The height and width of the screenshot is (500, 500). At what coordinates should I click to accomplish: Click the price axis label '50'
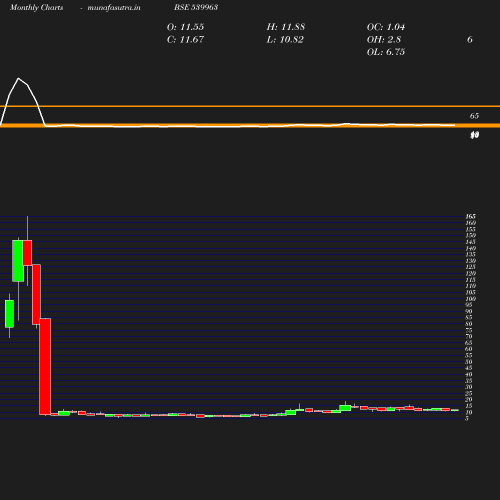(x=469, y=362)
